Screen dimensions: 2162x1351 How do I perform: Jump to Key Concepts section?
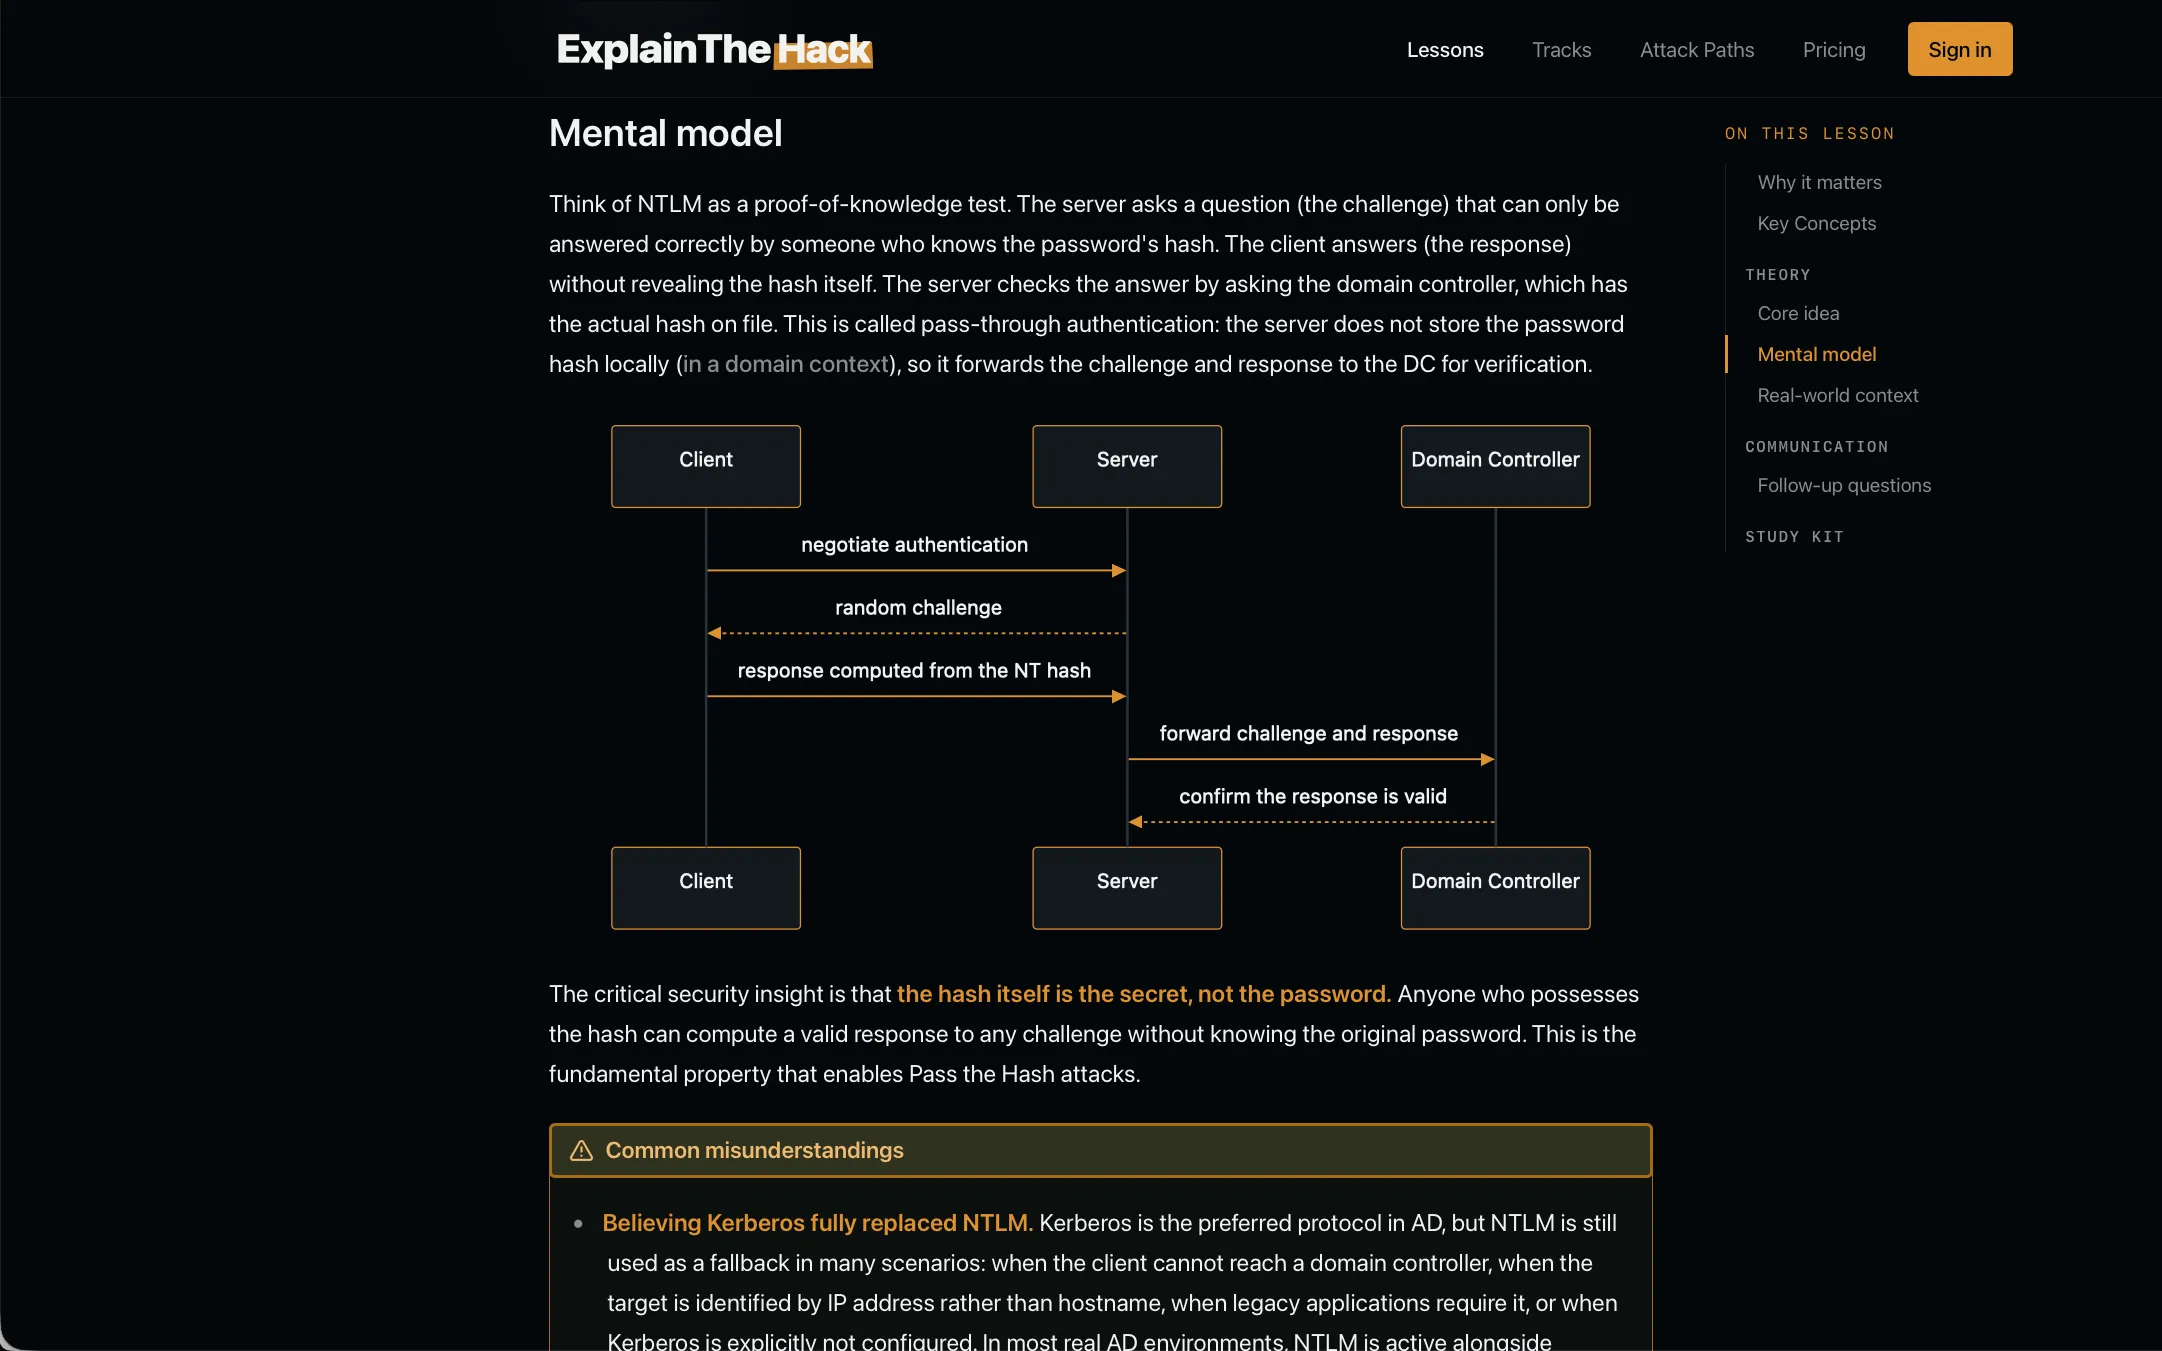1816,223
